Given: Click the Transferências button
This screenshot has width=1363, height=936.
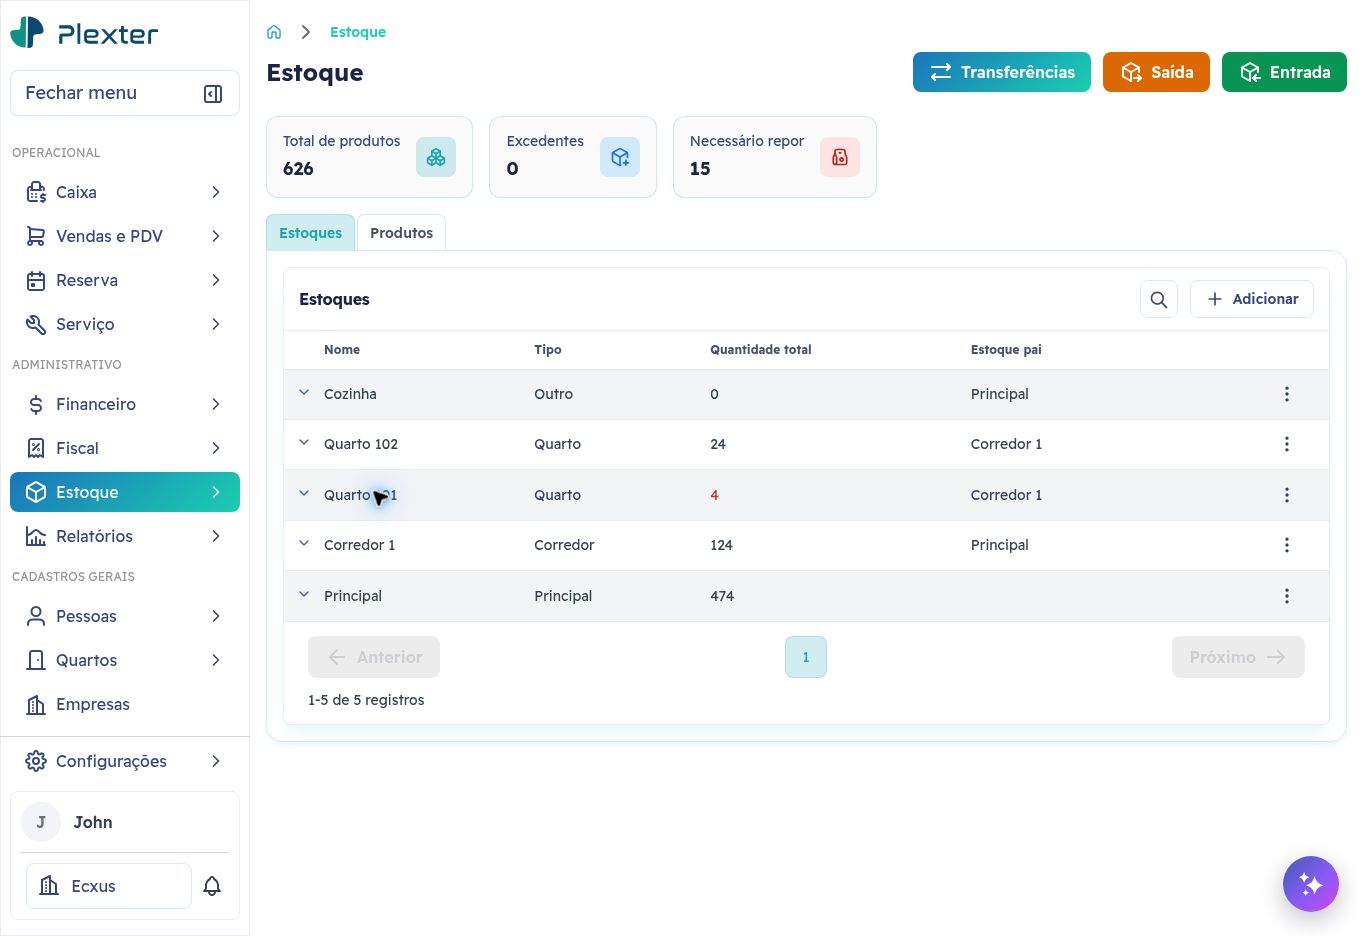Looking at the screenshot, I should coord(1002,72).
